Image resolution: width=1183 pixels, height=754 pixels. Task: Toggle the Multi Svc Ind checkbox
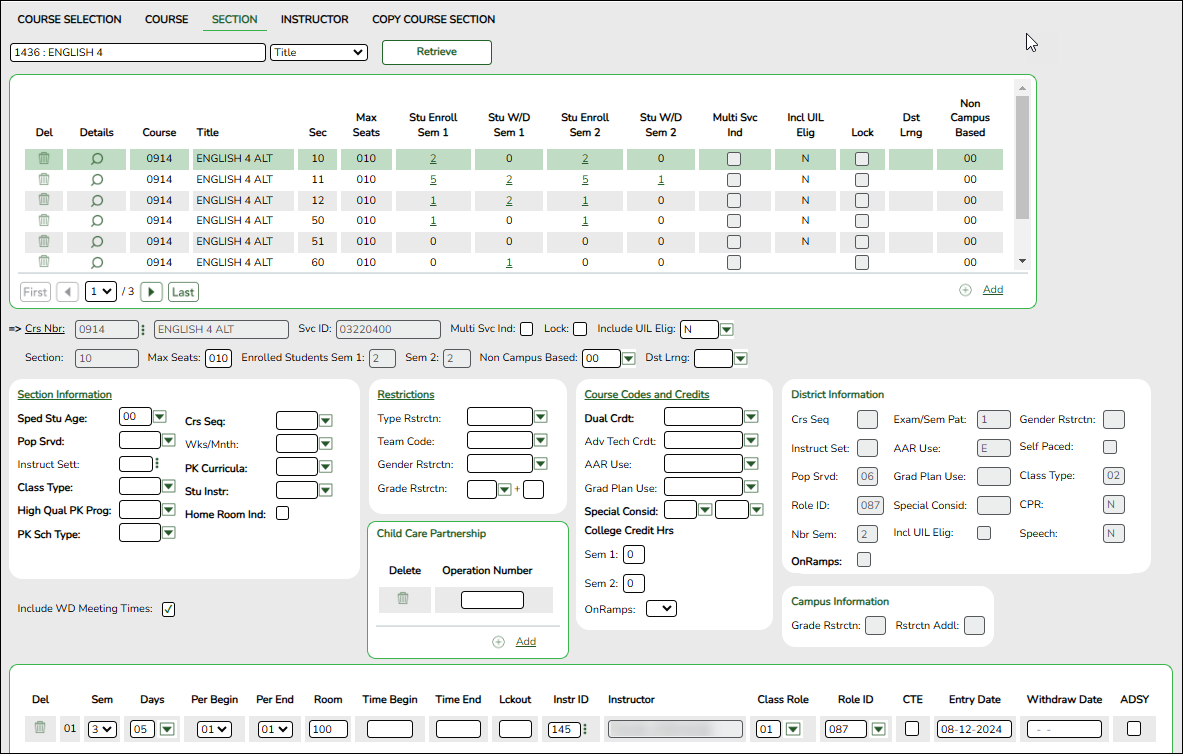click(x=527, y=328)
